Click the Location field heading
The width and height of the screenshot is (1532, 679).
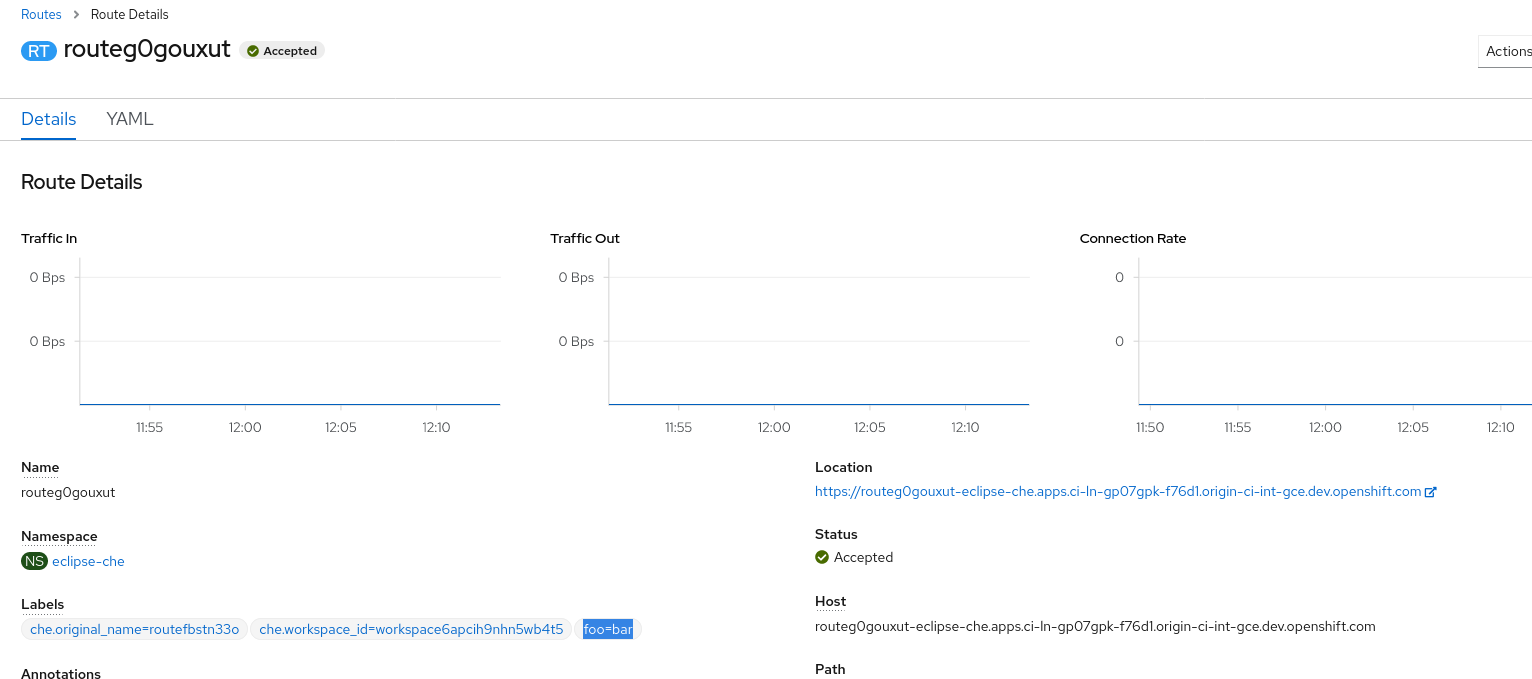coord(844,467)
